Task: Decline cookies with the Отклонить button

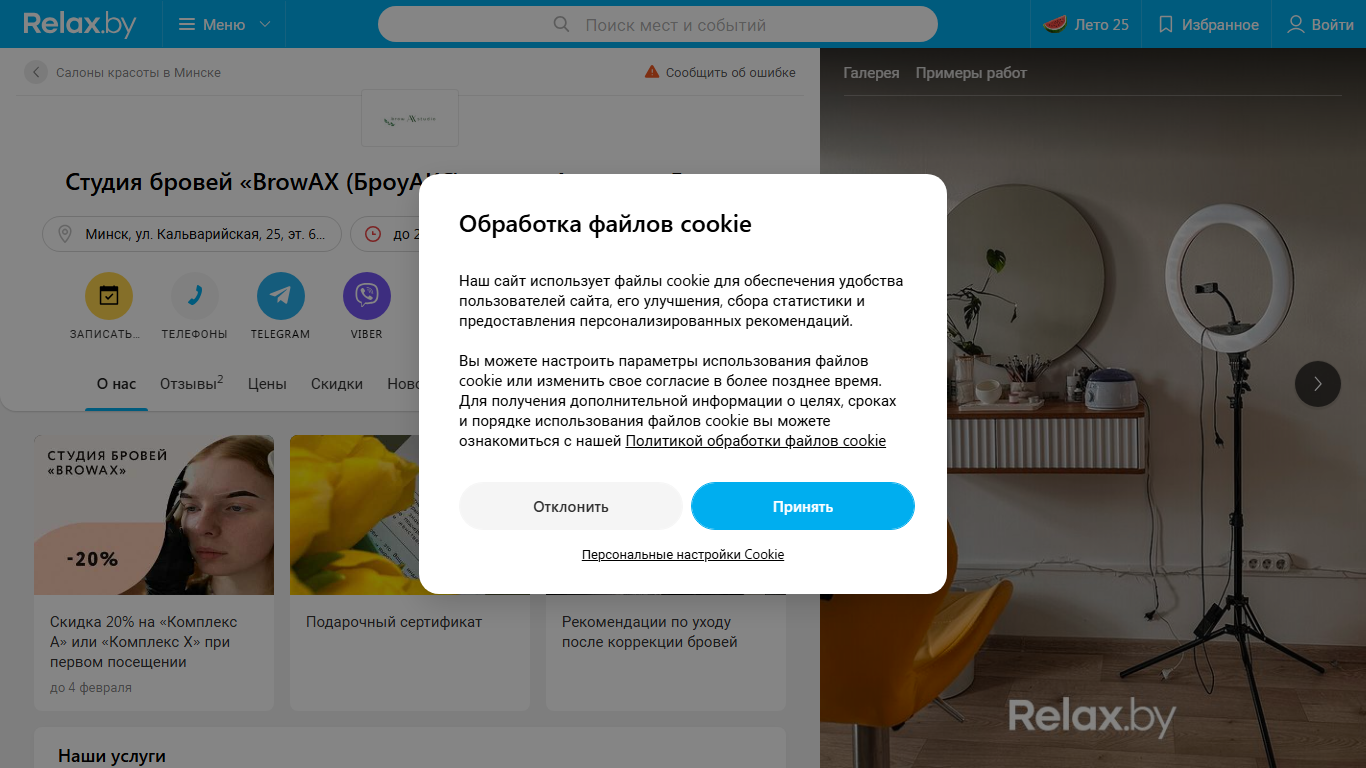Action: point(570,506)
